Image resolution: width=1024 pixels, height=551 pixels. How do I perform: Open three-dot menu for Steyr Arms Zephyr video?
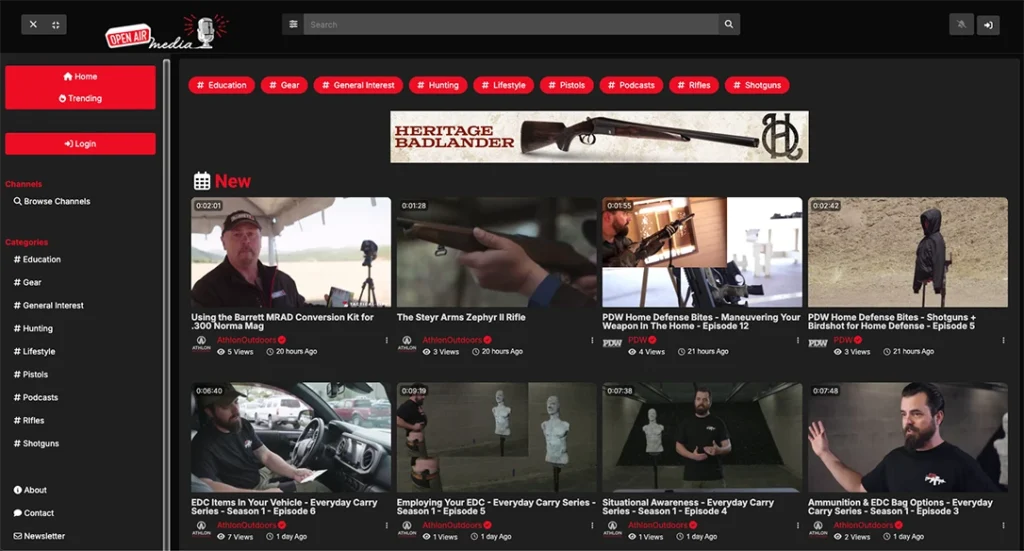(x=593, y=341)
